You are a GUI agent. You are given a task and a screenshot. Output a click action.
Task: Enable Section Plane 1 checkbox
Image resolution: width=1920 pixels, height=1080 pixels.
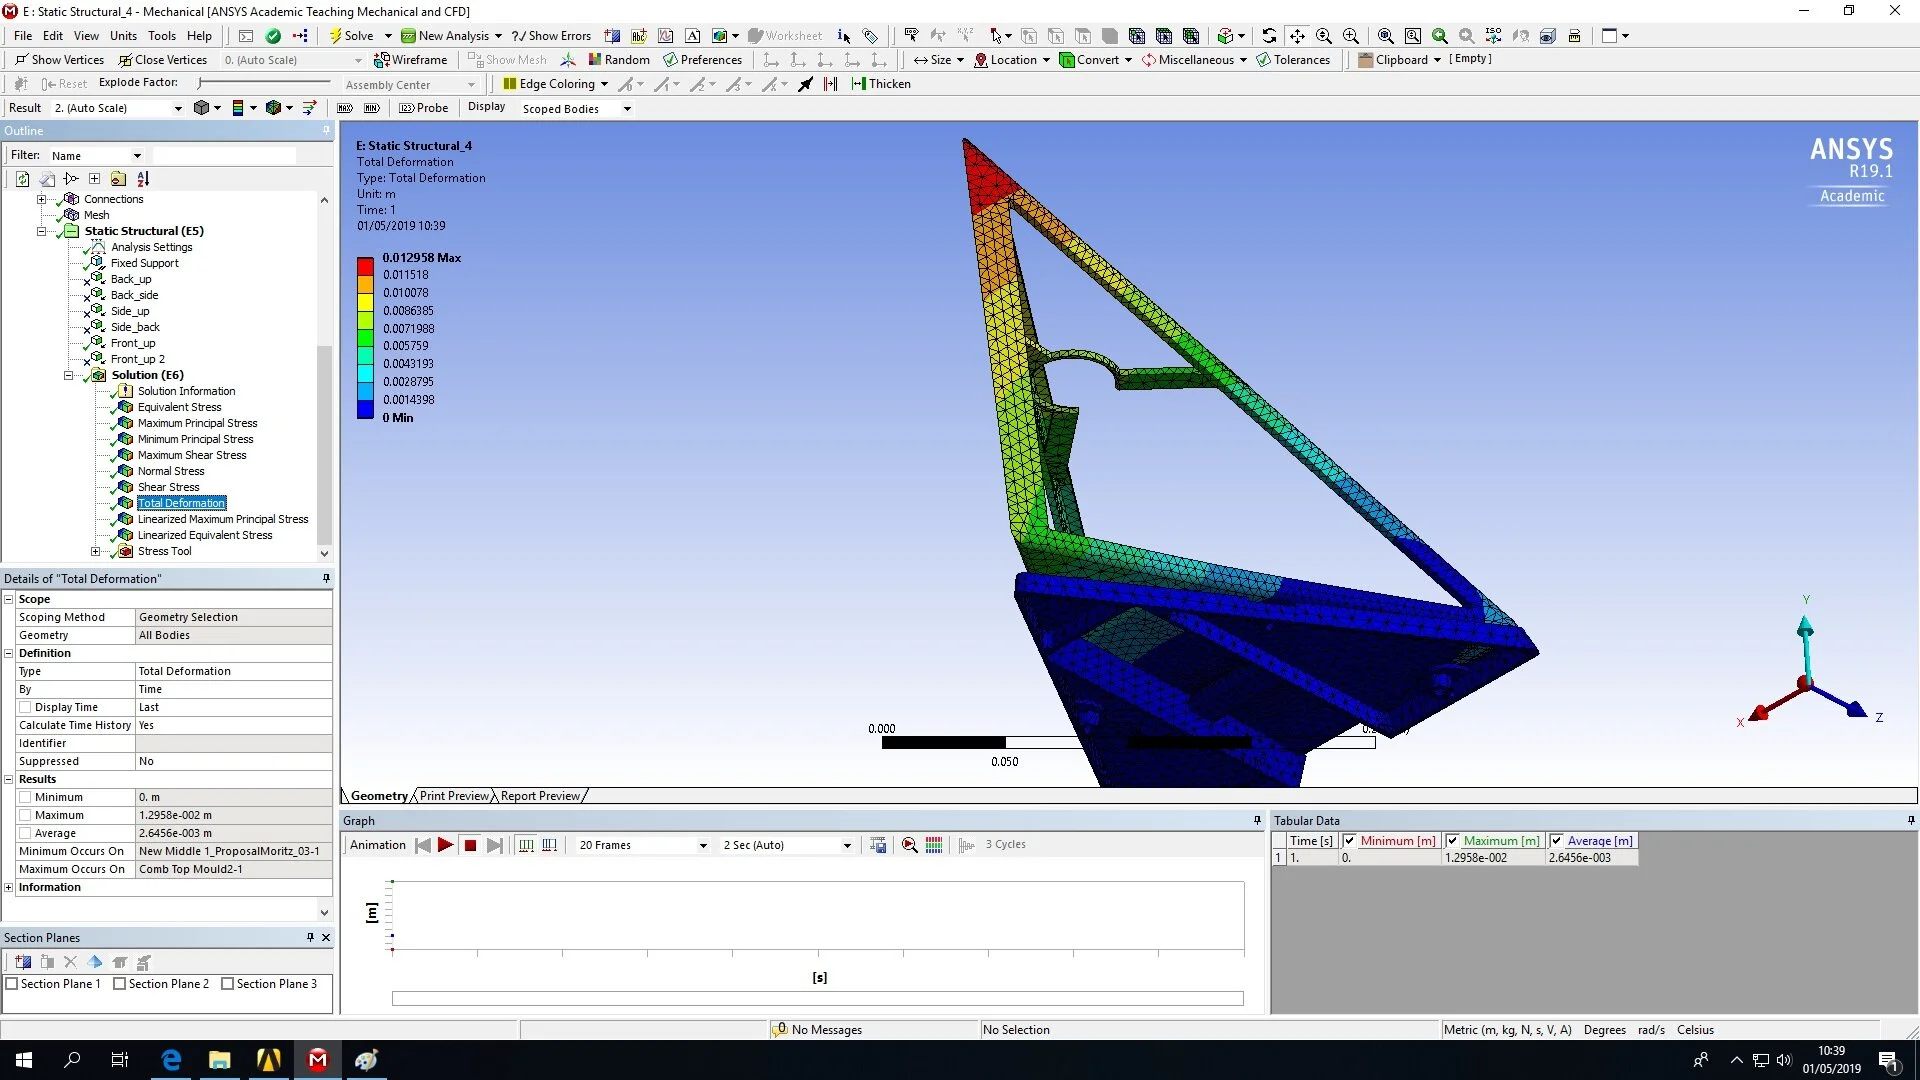click(x=12, y=984)
